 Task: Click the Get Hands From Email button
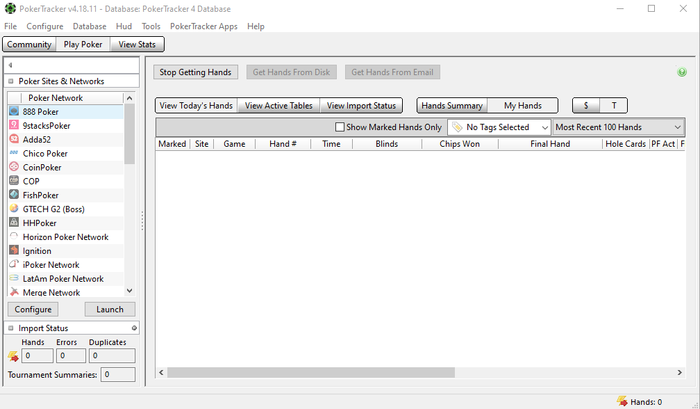point(392,72)
